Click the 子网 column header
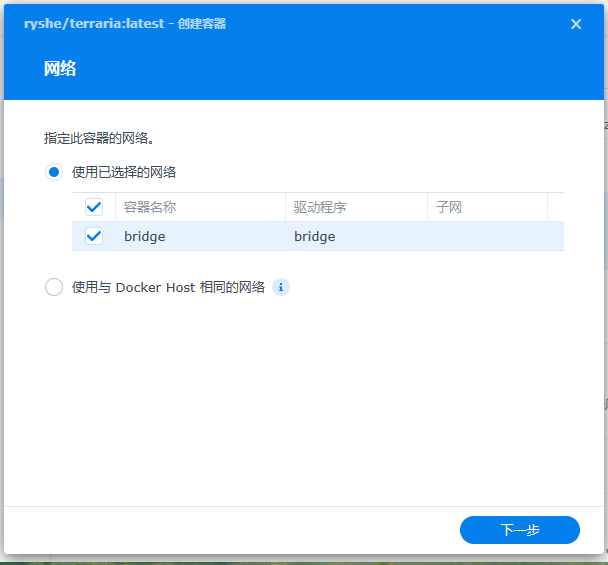This screenshot has height=565, width=608. pyautogui.click(x=487, y=207)
